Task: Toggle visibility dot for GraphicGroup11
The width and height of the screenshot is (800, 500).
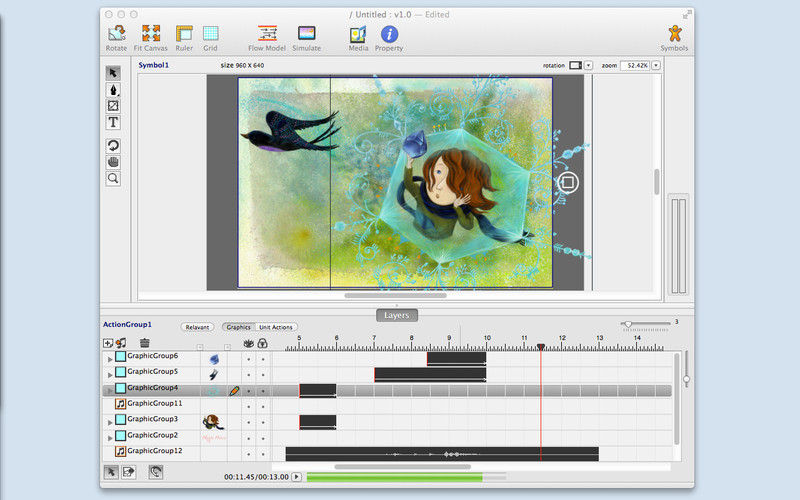Action: 249,407
